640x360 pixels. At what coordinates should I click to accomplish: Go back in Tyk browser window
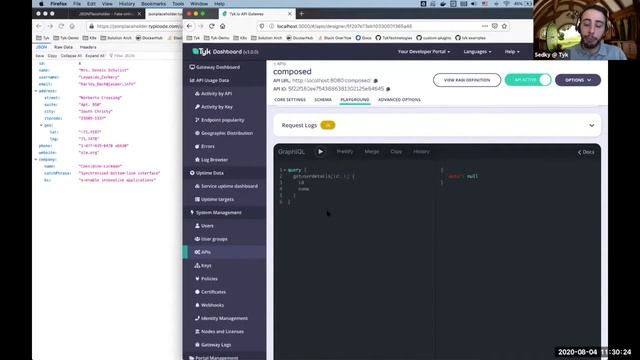pos(189,26)
